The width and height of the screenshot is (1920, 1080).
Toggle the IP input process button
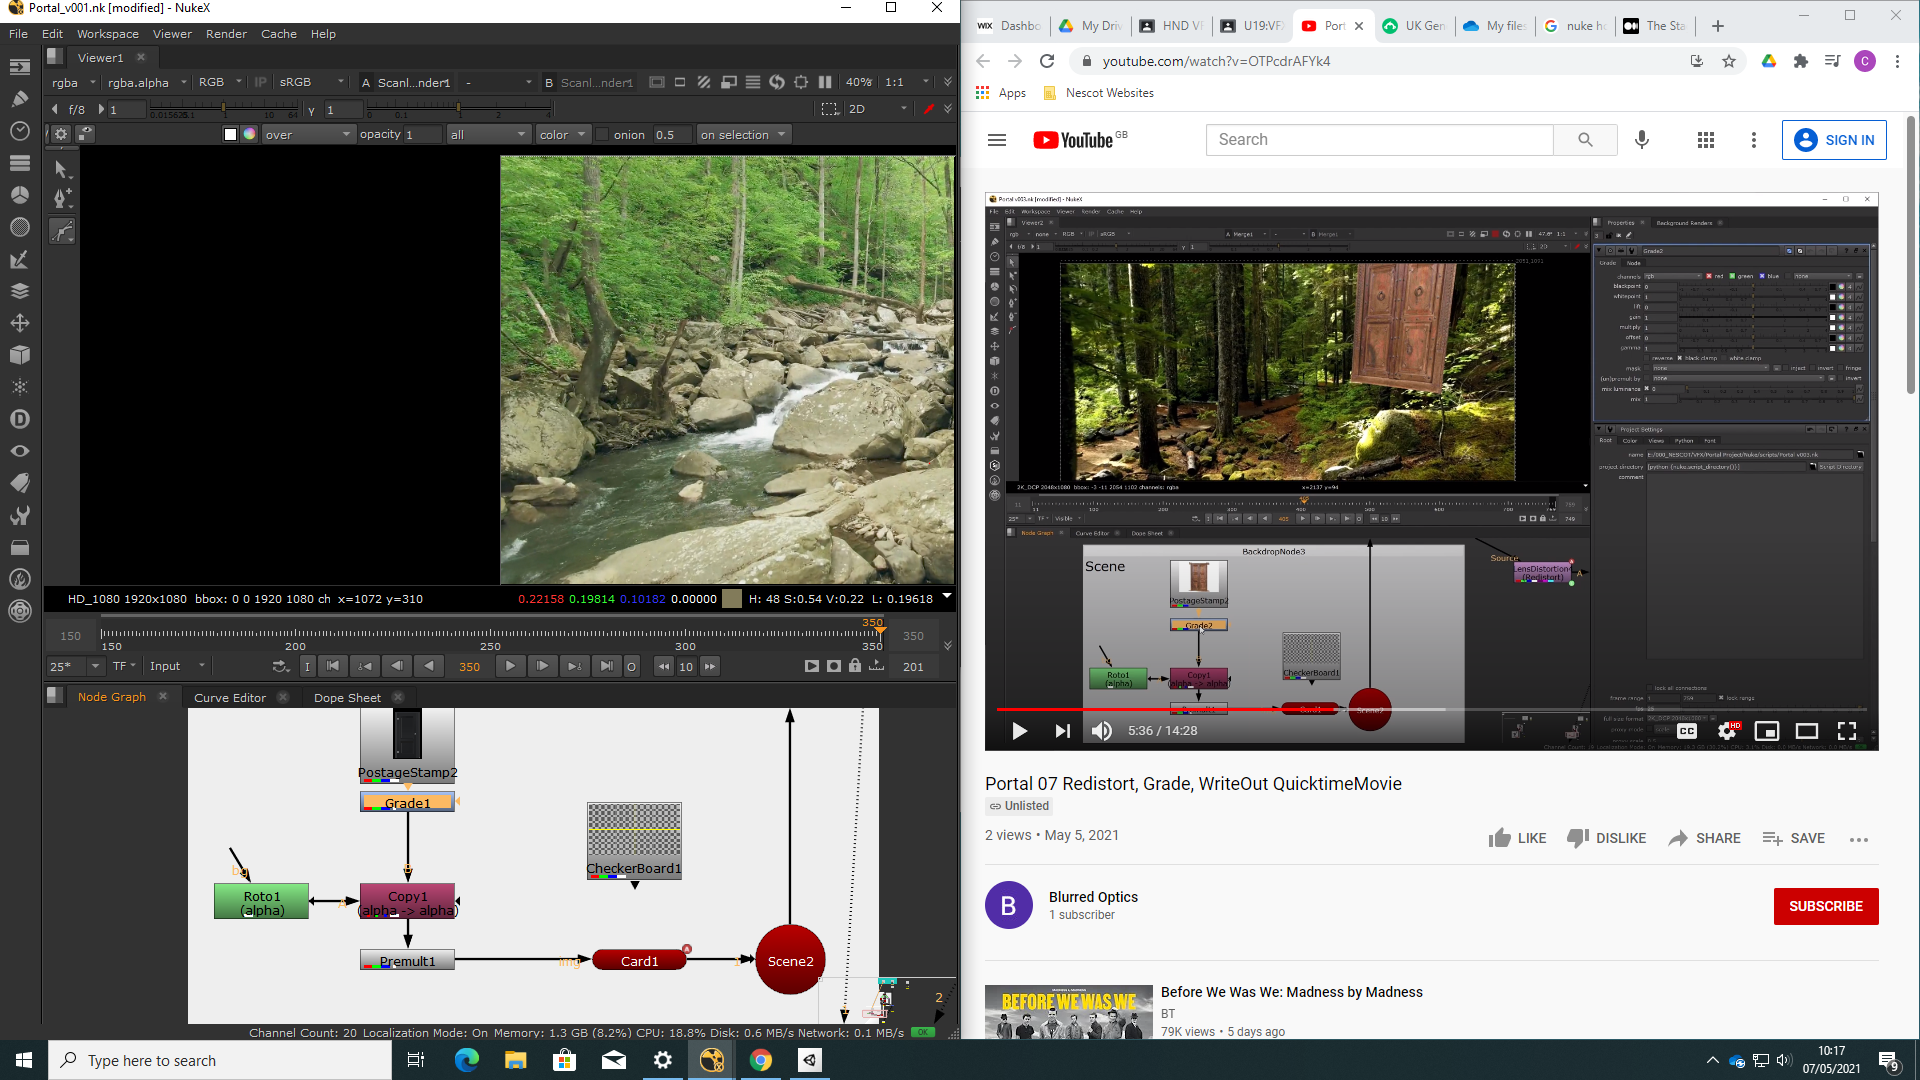pos(261,82)
